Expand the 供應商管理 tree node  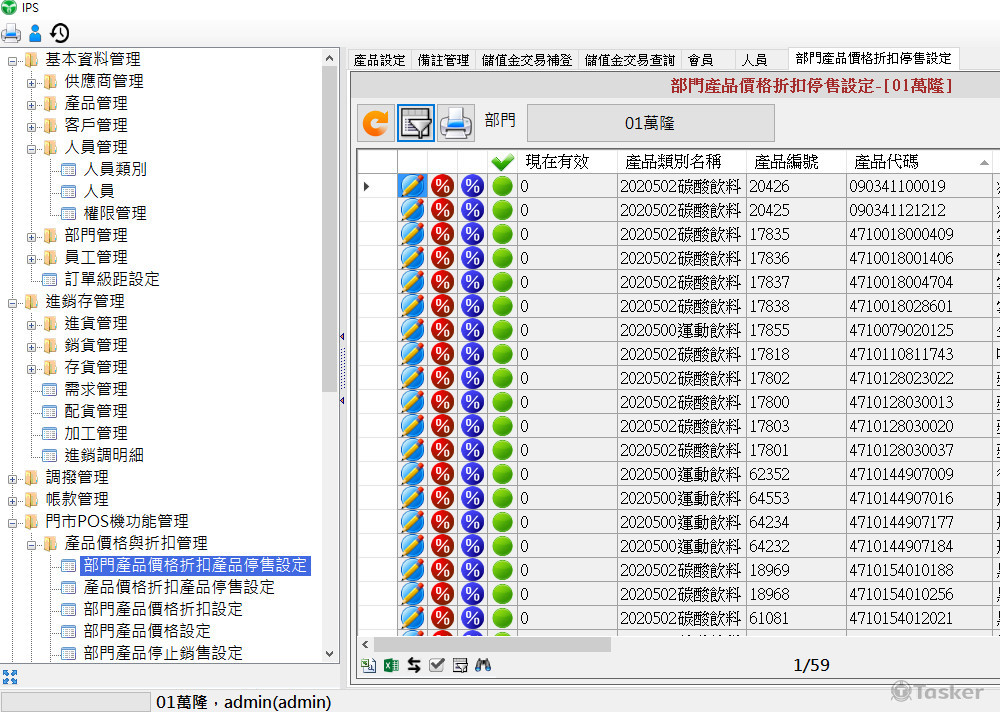[32, 81]
